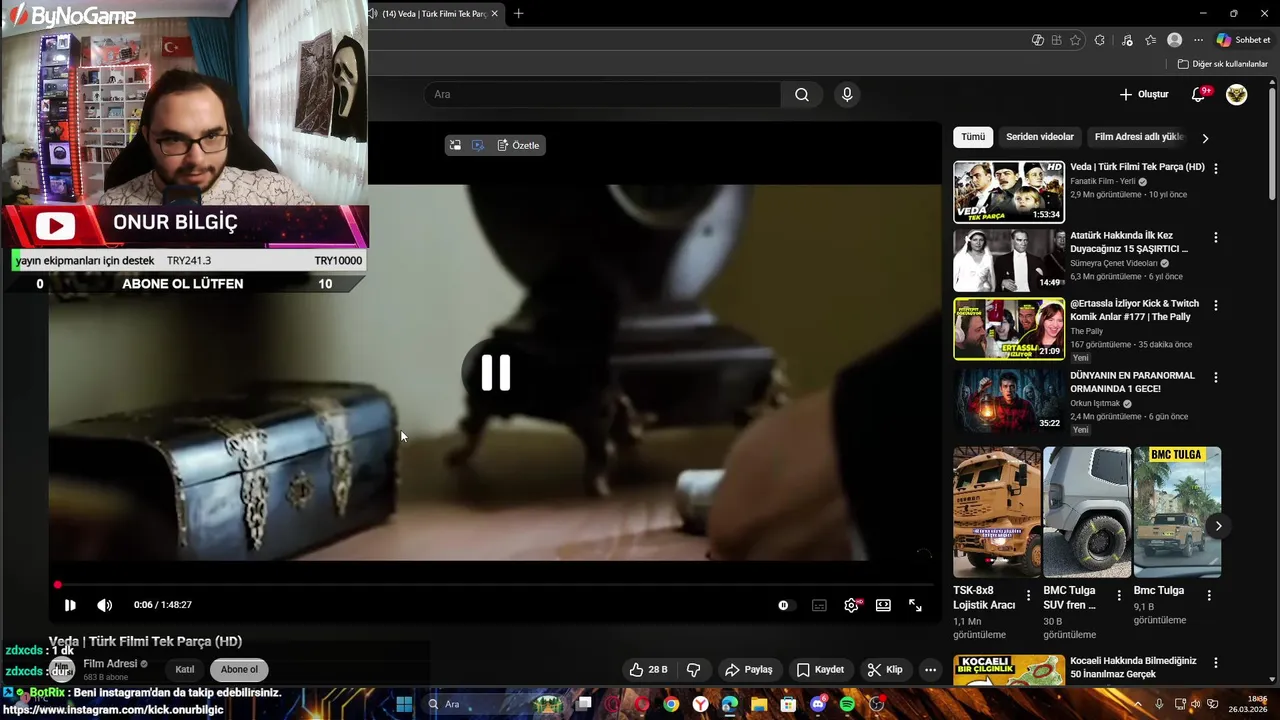1280x720 pixels.
Task: Click the picture-in-picture icon above video
Action: click(455, 145)
